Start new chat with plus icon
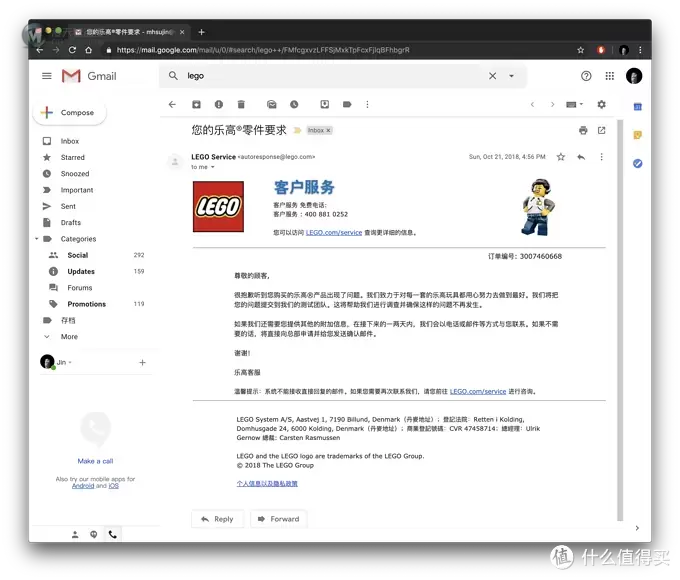Image resolution: width=680 pixels, height=580 pixels. [142, 362]
